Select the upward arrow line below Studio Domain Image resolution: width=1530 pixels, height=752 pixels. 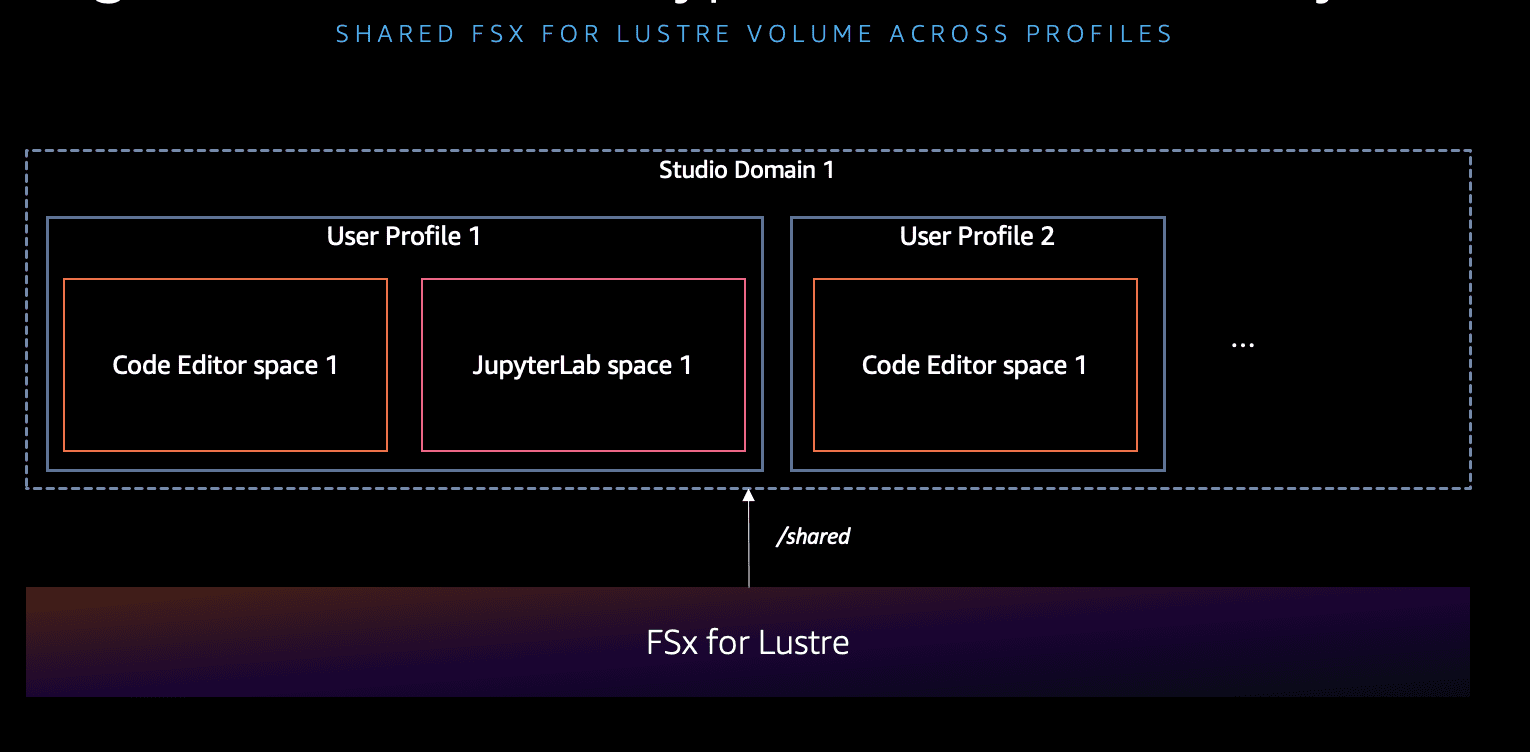(x=748, y=545)
